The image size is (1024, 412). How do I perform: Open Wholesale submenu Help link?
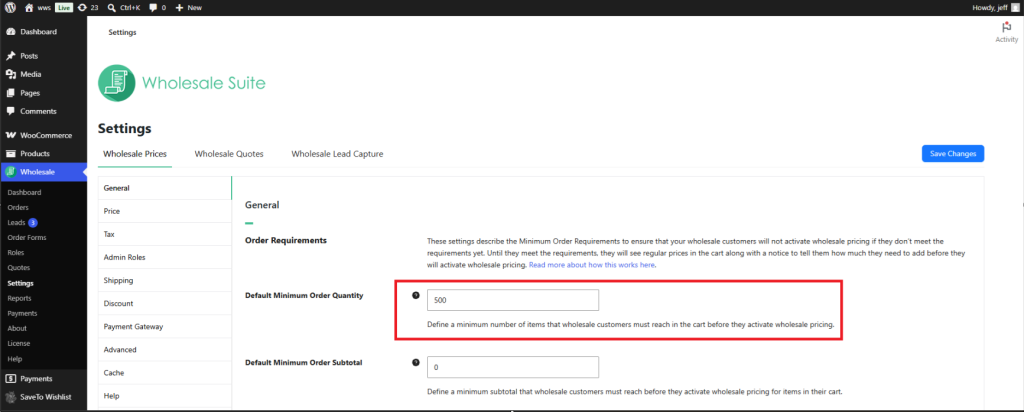coord(14,359)
